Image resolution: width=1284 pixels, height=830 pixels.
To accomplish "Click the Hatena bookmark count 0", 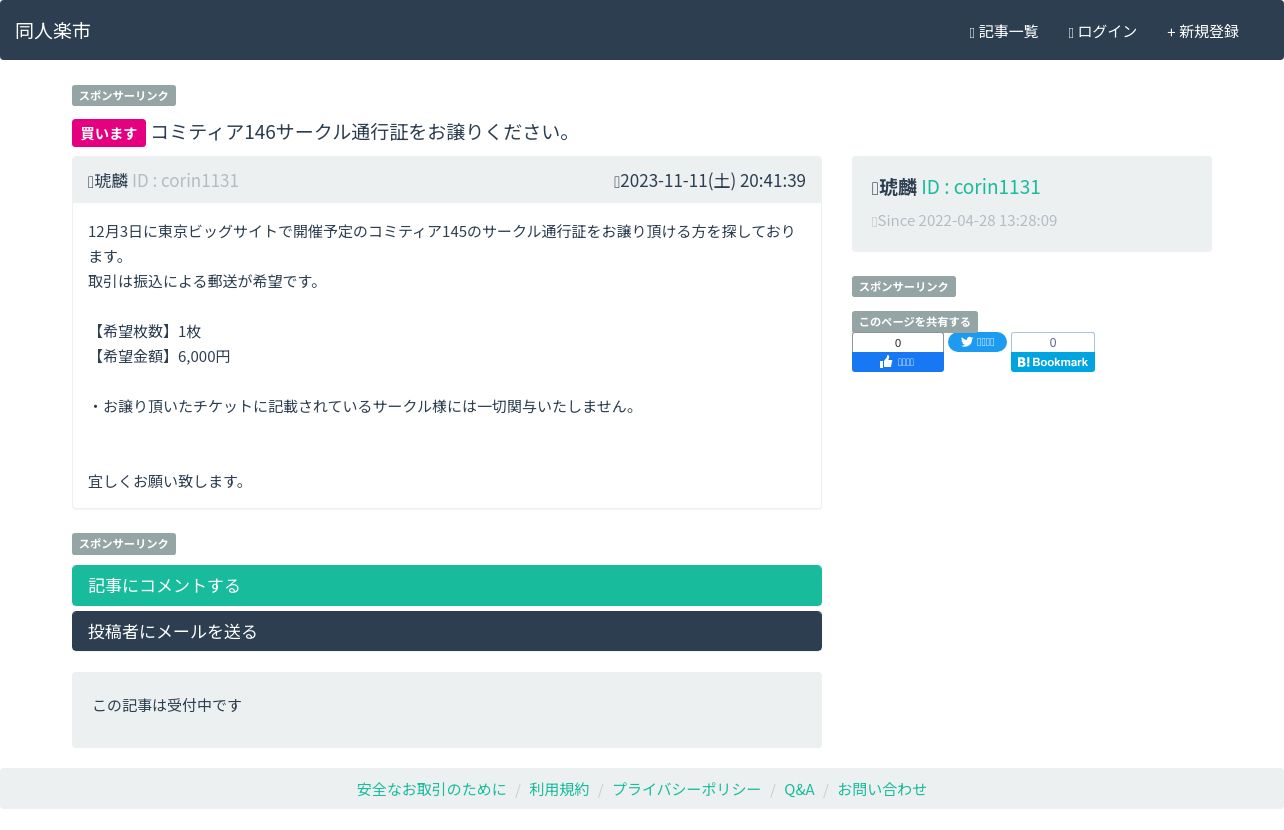I will 1053,342.
